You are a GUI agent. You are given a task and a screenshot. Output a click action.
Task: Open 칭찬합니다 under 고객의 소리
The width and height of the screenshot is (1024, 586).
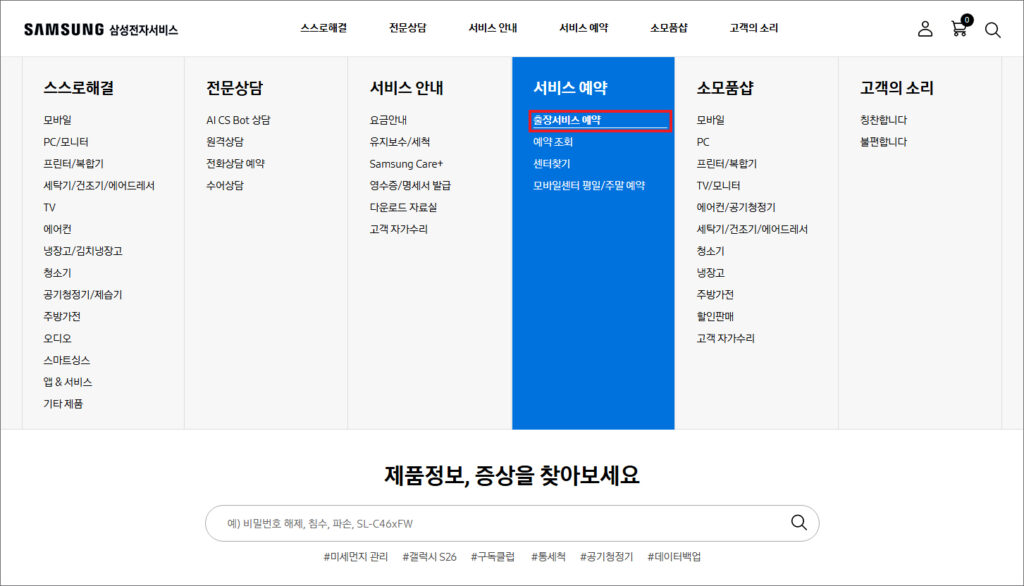pos(883,120)
